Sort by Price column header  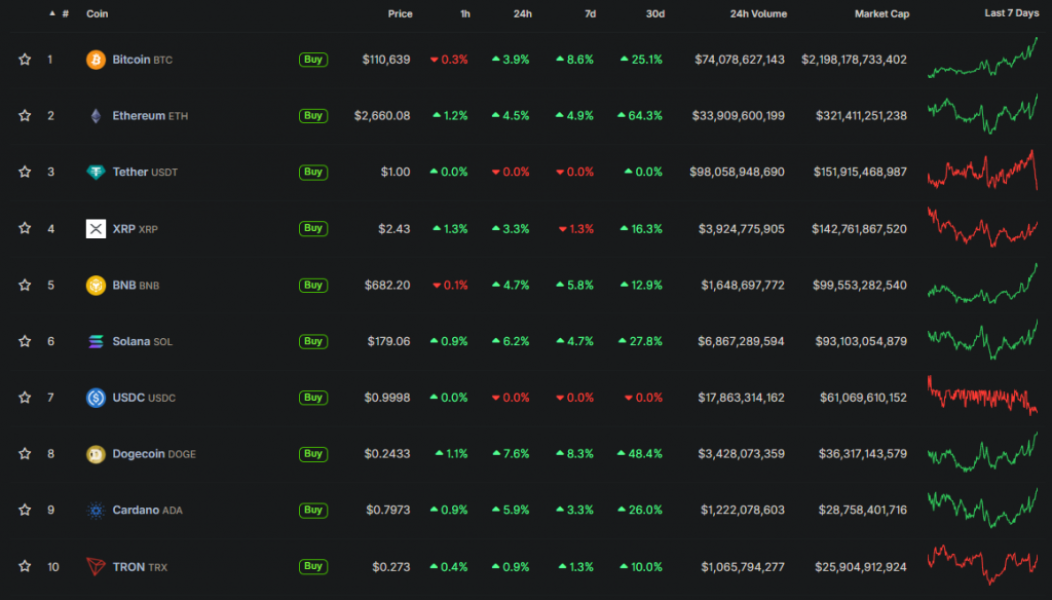click(x=400, y=14)
